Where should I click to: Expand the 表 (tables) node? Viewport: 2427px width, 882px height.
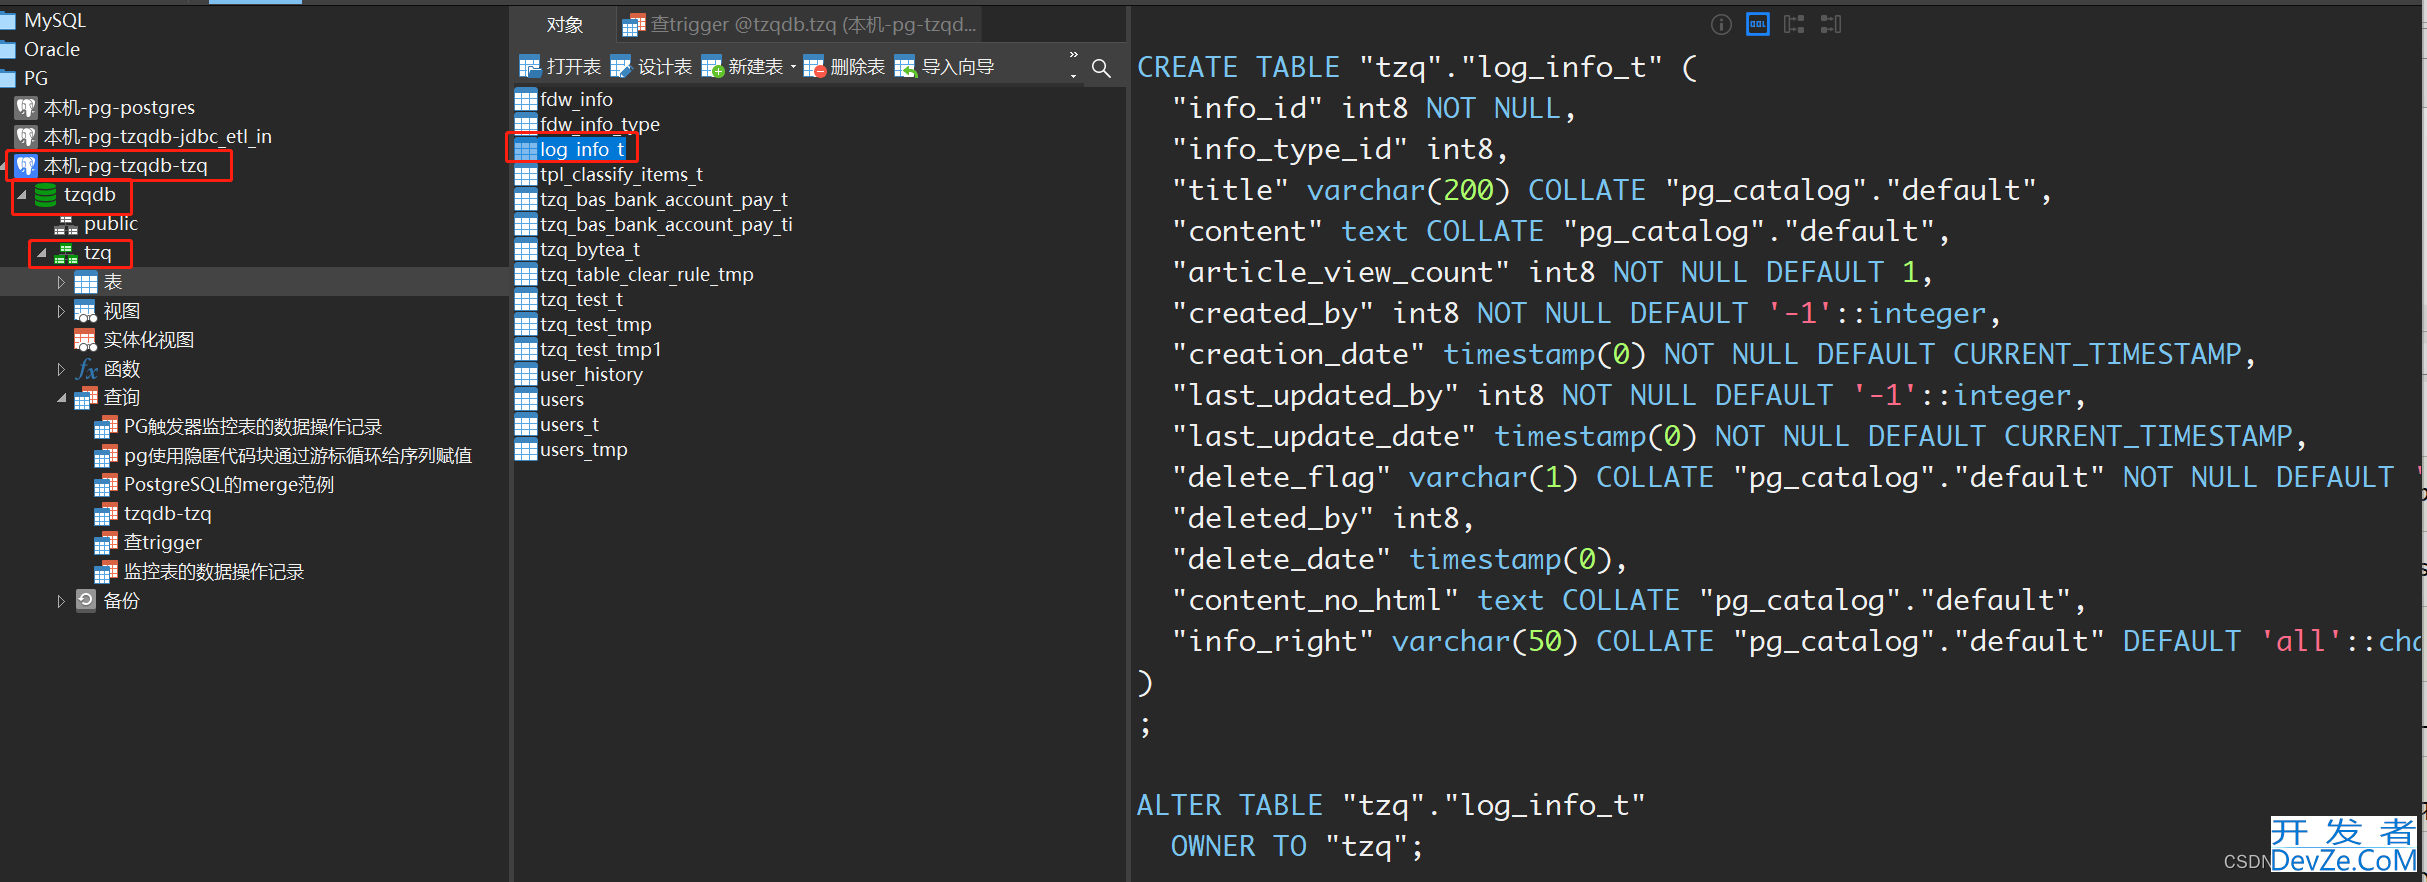tap(61, 283)
